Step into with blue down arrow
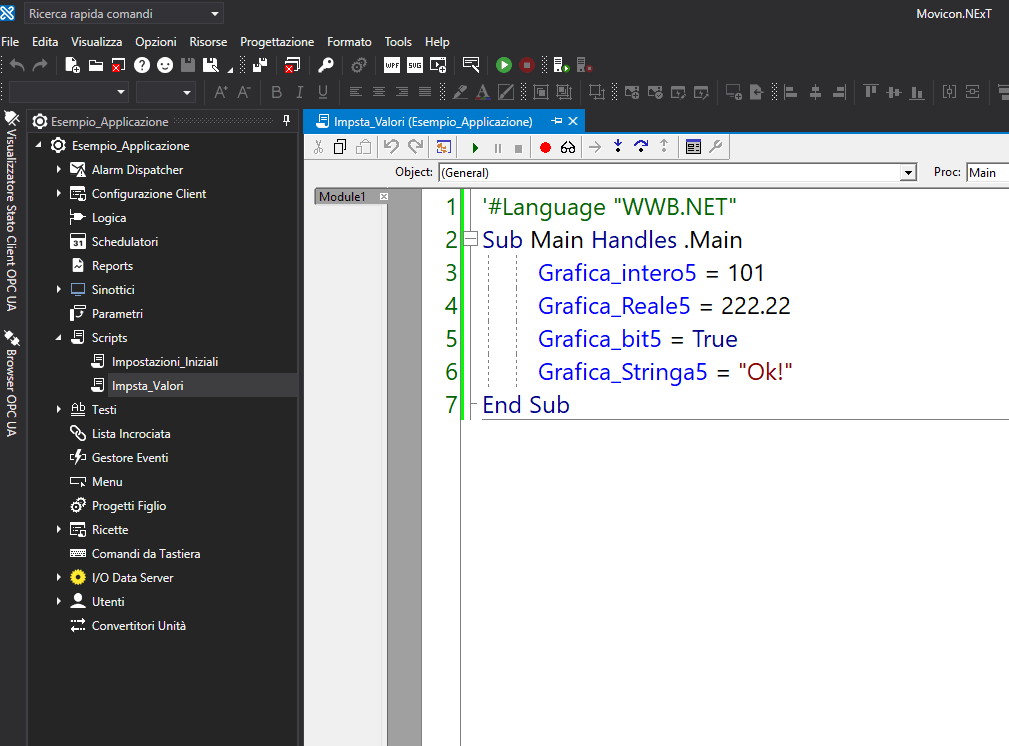Viewport: 1009px width, 746px height. [x=618, y=147]
